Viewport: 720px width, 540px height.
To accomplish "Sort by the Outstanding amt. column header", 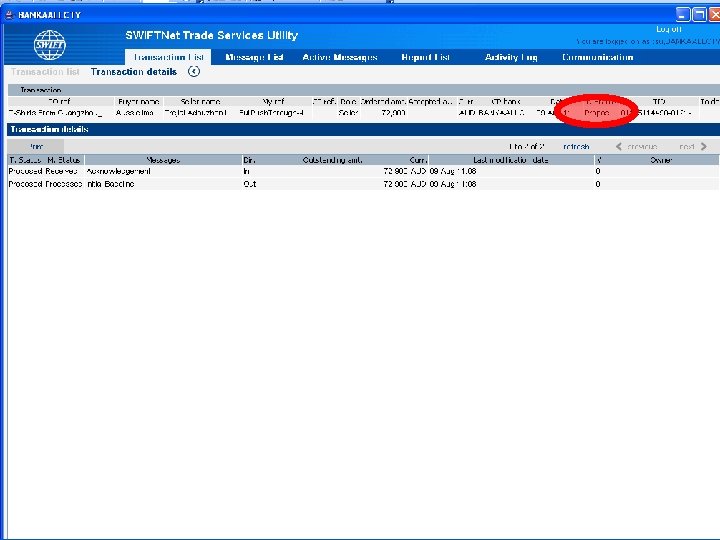I will tap(332, 160).
